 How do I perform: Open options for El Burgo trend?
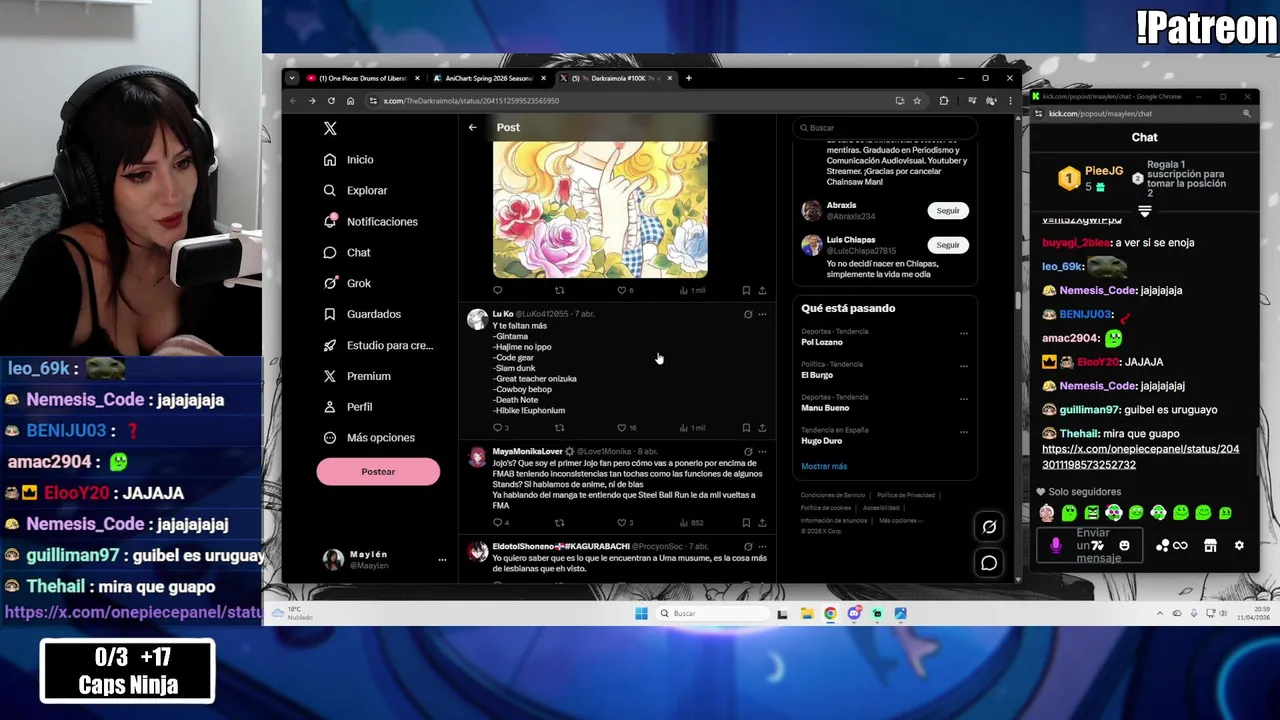point(964,366)
